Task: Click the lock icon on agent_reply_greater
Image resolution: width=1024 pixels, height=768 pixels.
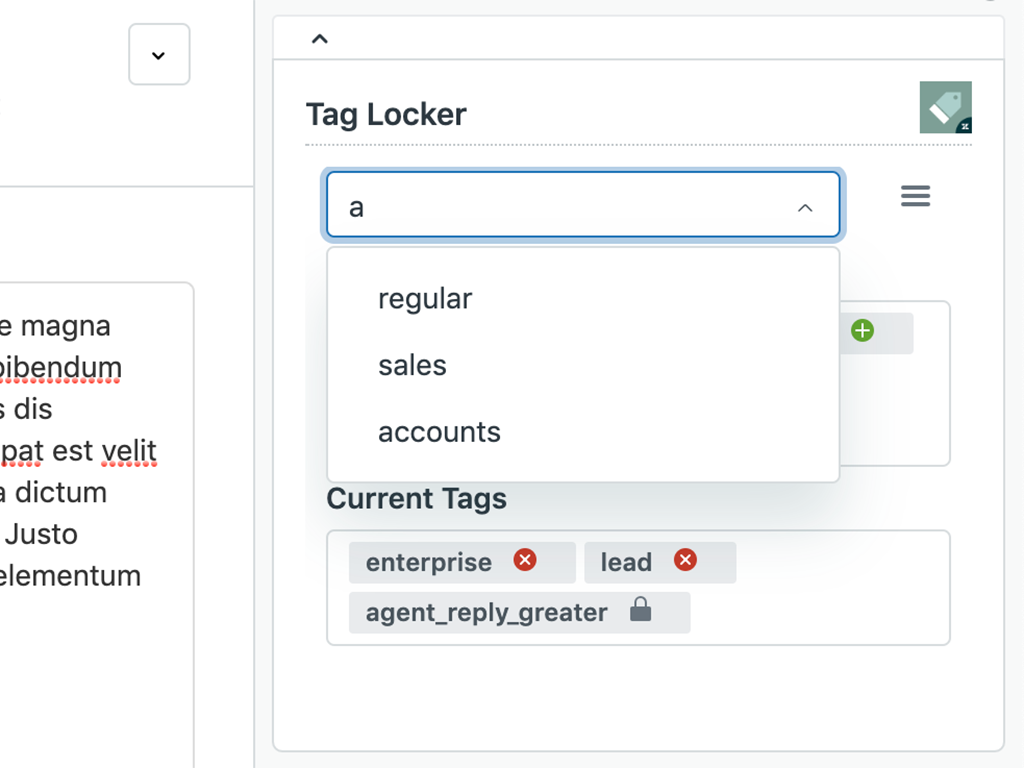Action: pos(641,609)
